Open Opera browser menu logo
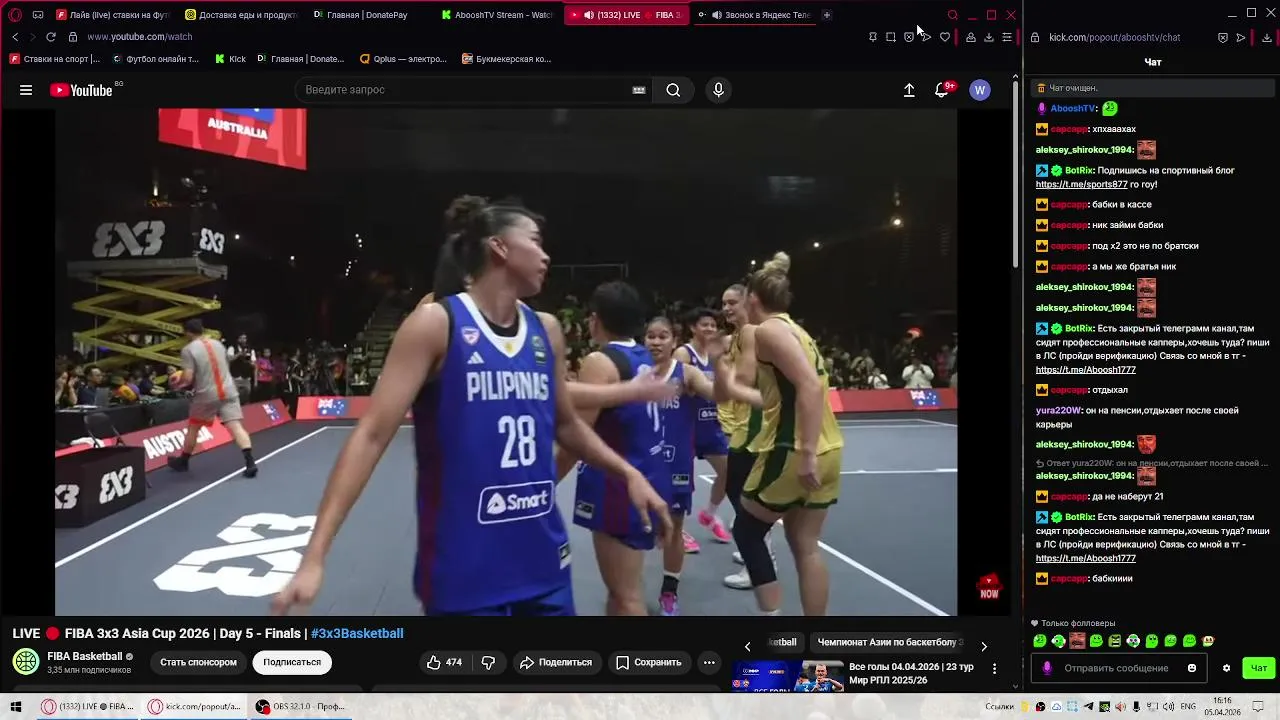Screen dimensions: 1280x720 point(14,15)
